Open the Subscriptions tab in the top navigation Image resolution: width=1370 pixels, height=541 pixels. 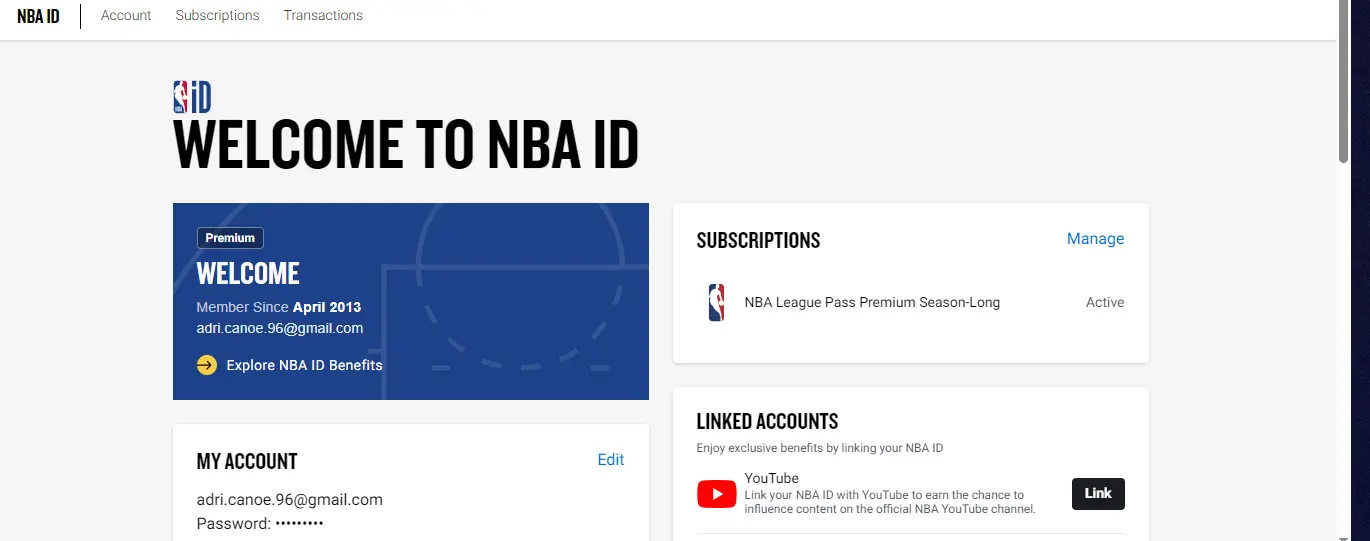coord(217,15)
